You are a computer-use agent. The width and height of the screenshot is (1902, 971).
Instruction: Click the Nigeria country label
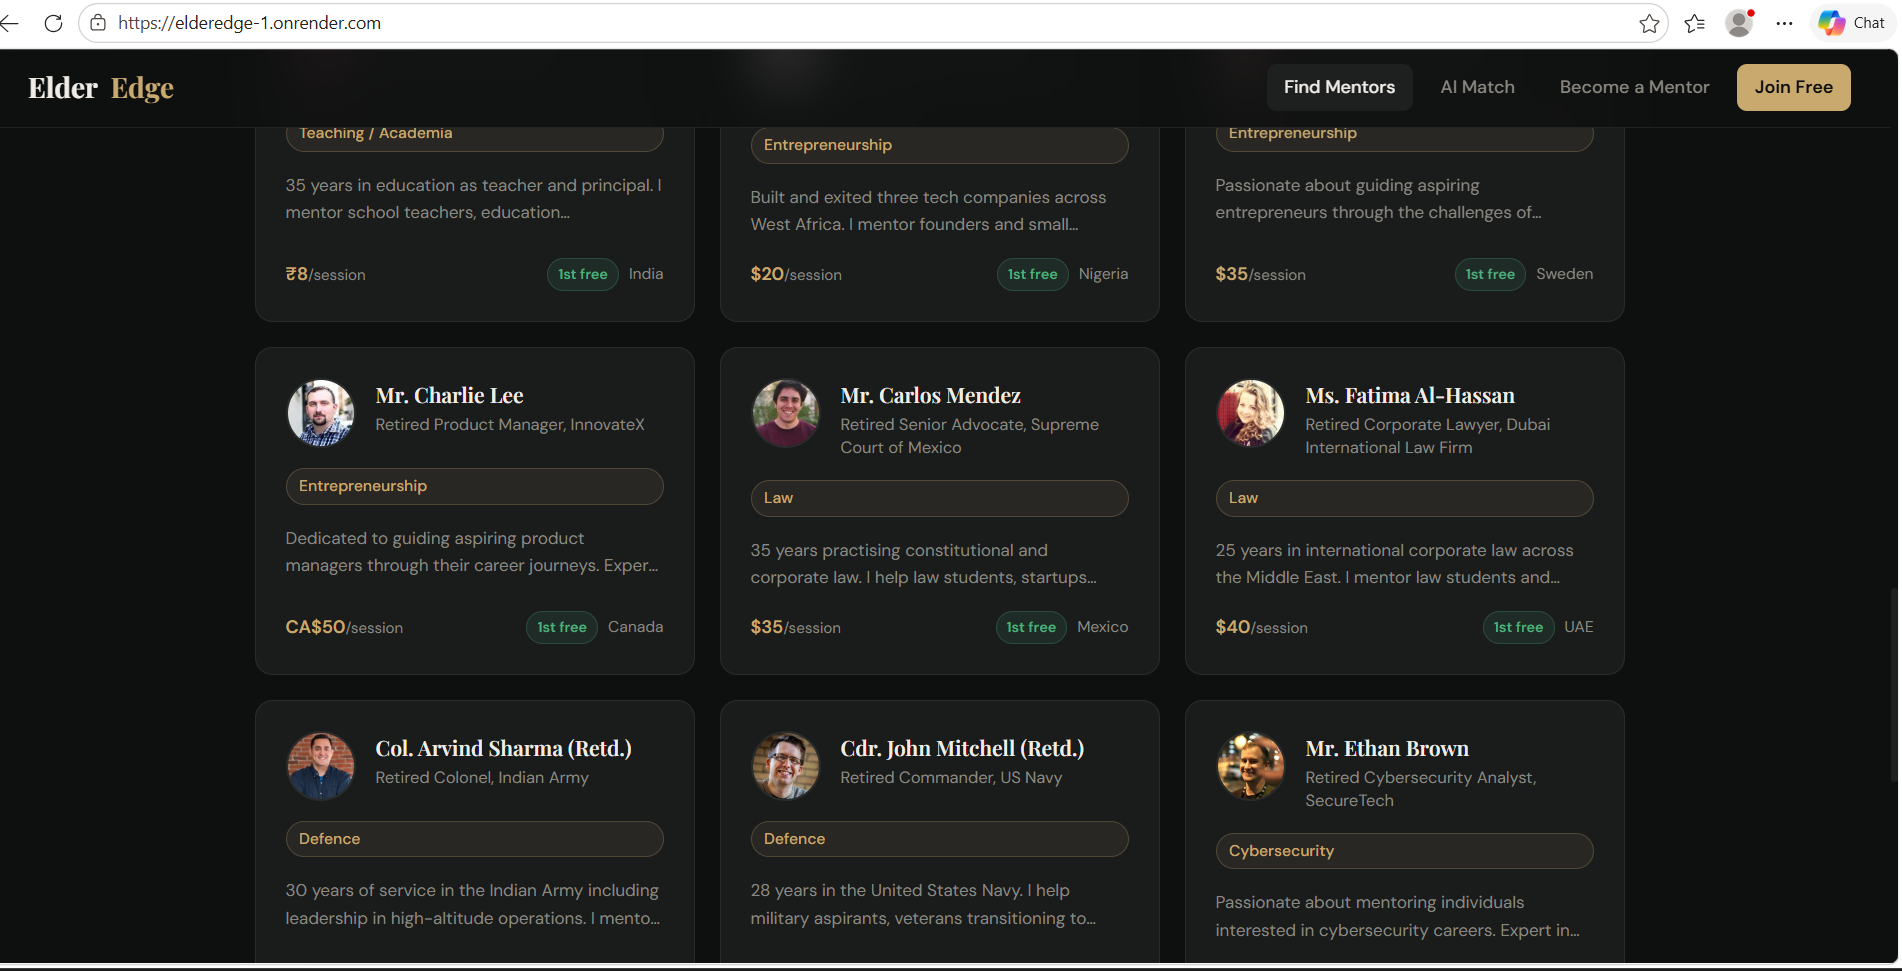tap(1103, 274)
